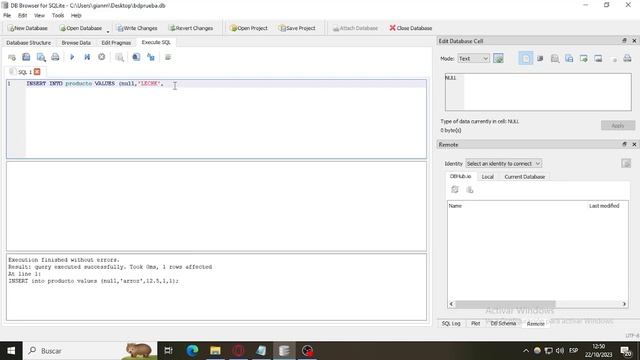Click the upload database icon under DBHub.io tab
The height and width of the screenshot is (360, 640).
[x=470, y=190]
